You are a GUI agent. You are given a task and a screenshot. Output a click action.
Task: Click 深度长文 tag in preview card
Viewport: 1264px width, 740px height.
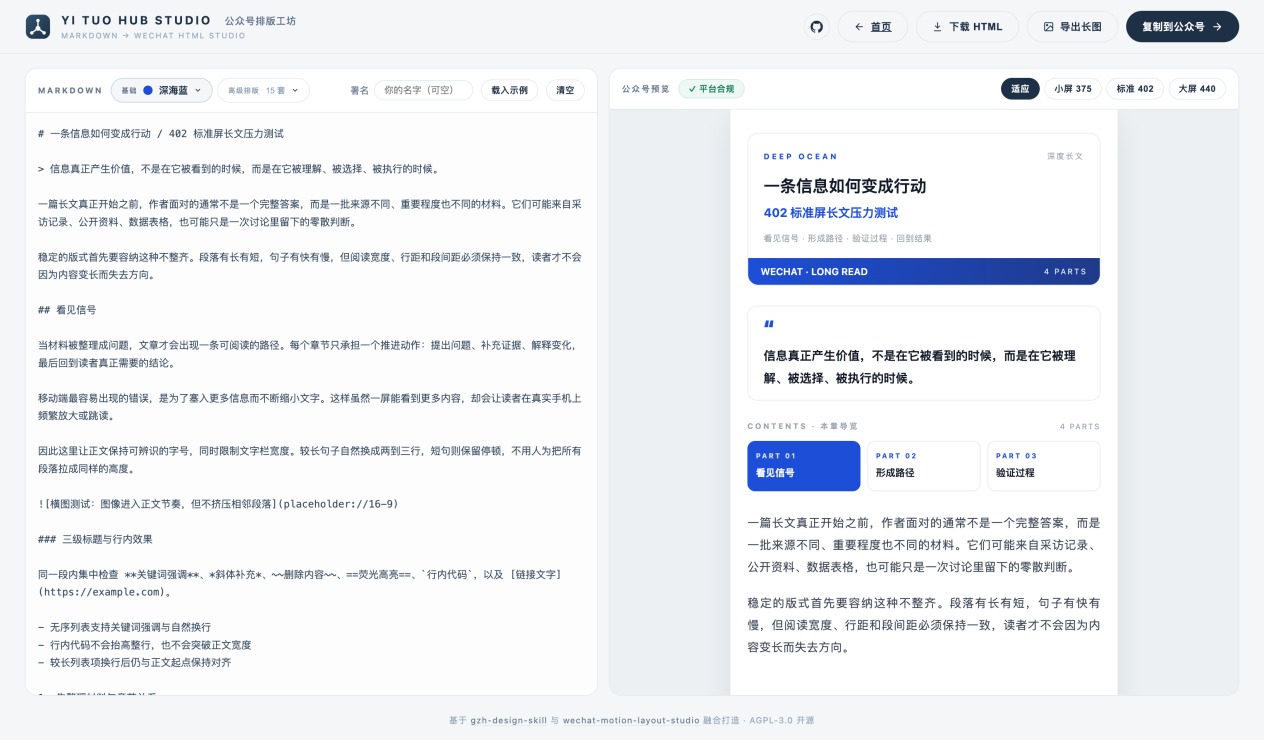point(1065,156)
